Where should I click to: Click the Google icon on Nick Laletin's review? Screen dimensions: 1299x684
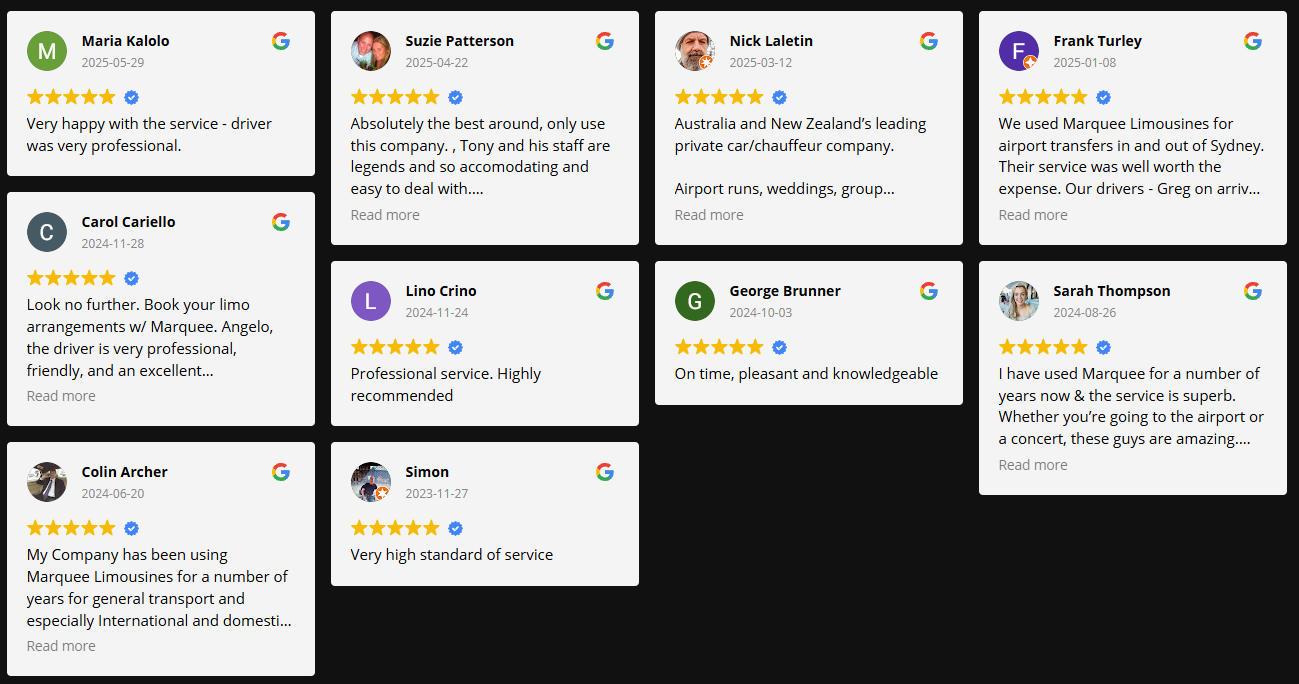click(929, 41)
